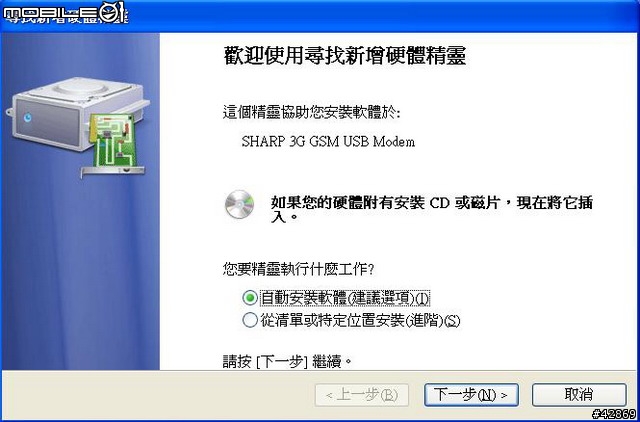Viewport: 640px width, 422px height.
Task: Click the Mobile01 watermark logo
Action: (x=66, y=15)
